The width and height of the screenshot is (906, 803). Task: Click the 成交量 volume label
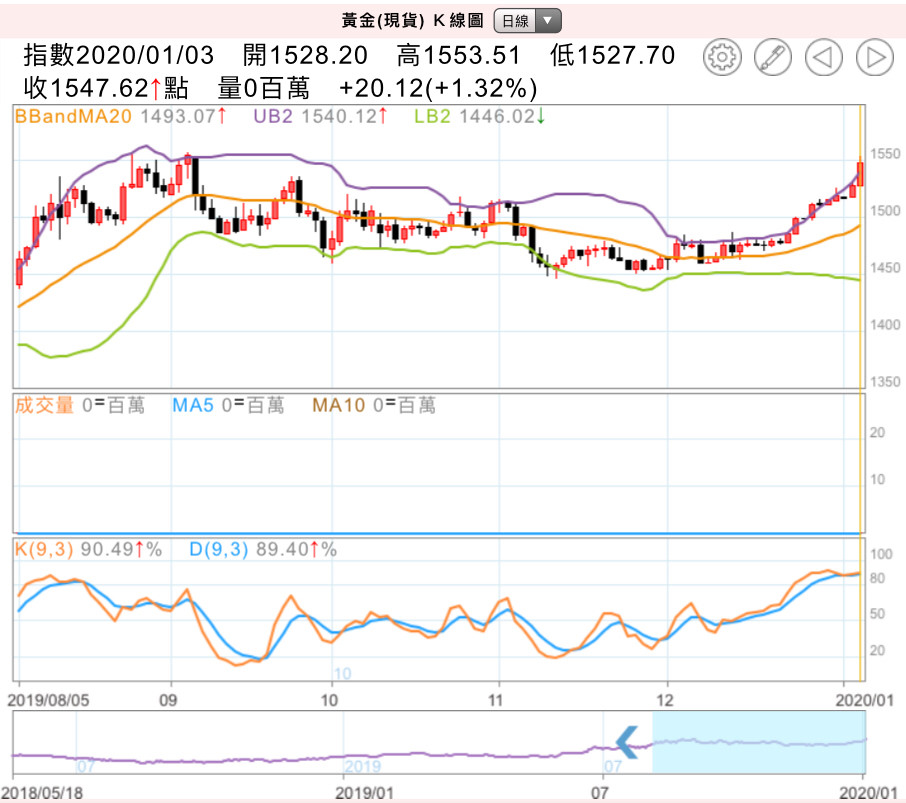point(43,405)
